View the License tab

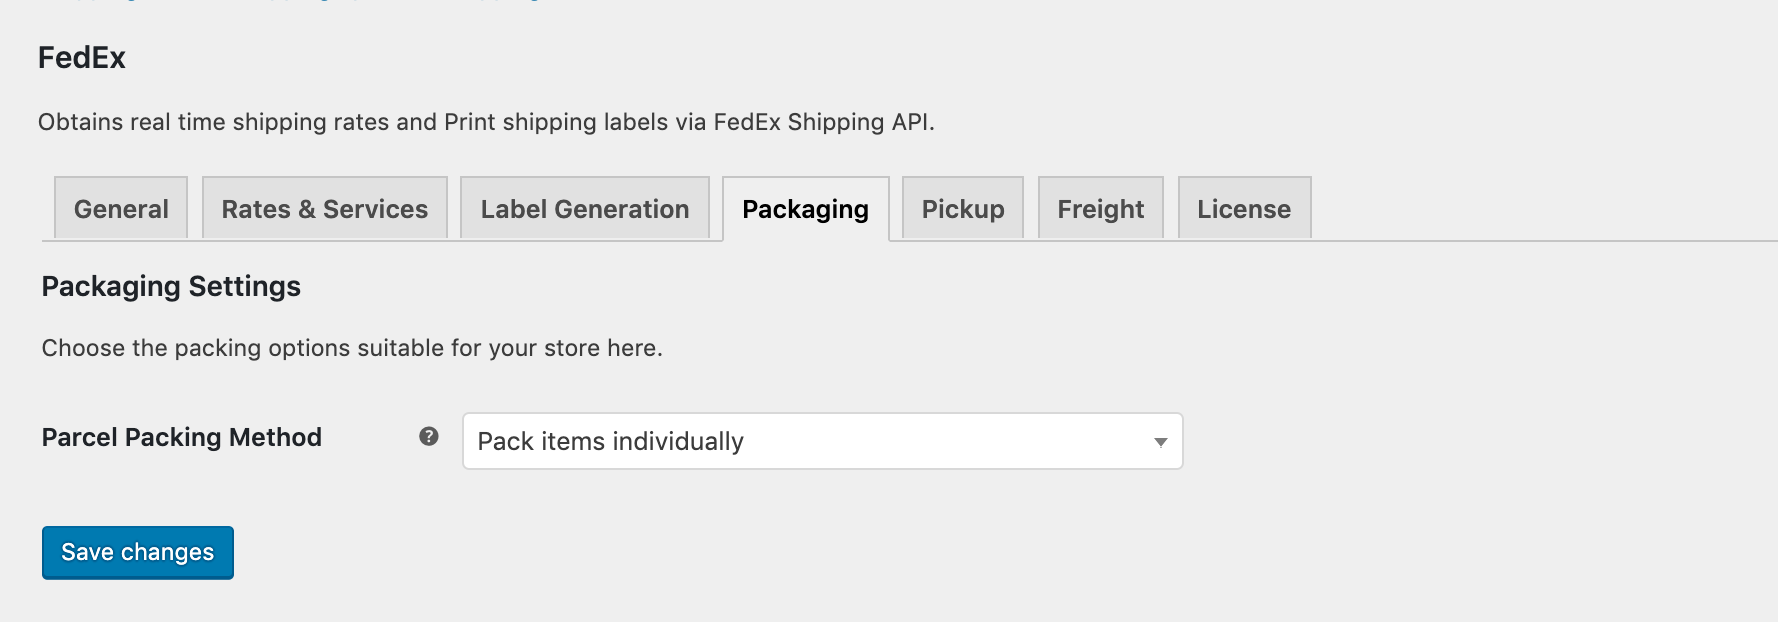(1244, 208)
